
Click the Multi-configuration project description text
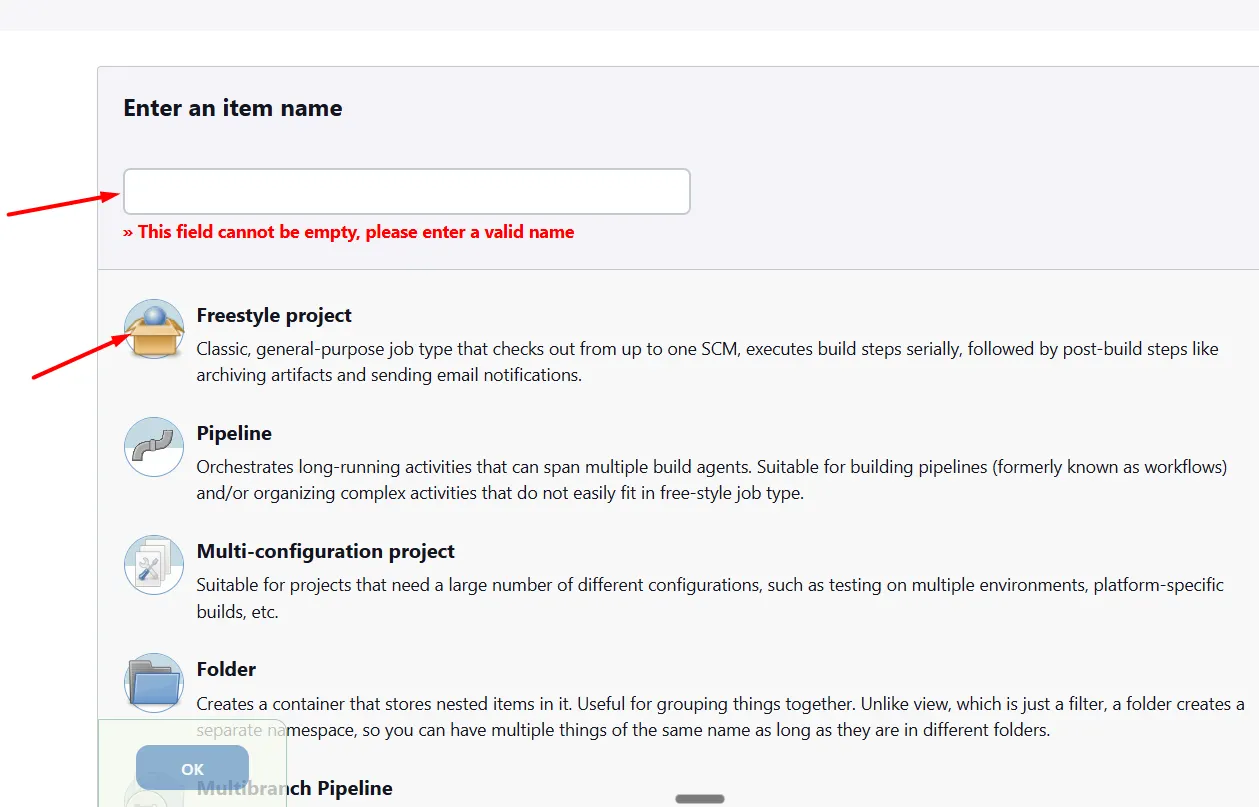coord(710,598)
